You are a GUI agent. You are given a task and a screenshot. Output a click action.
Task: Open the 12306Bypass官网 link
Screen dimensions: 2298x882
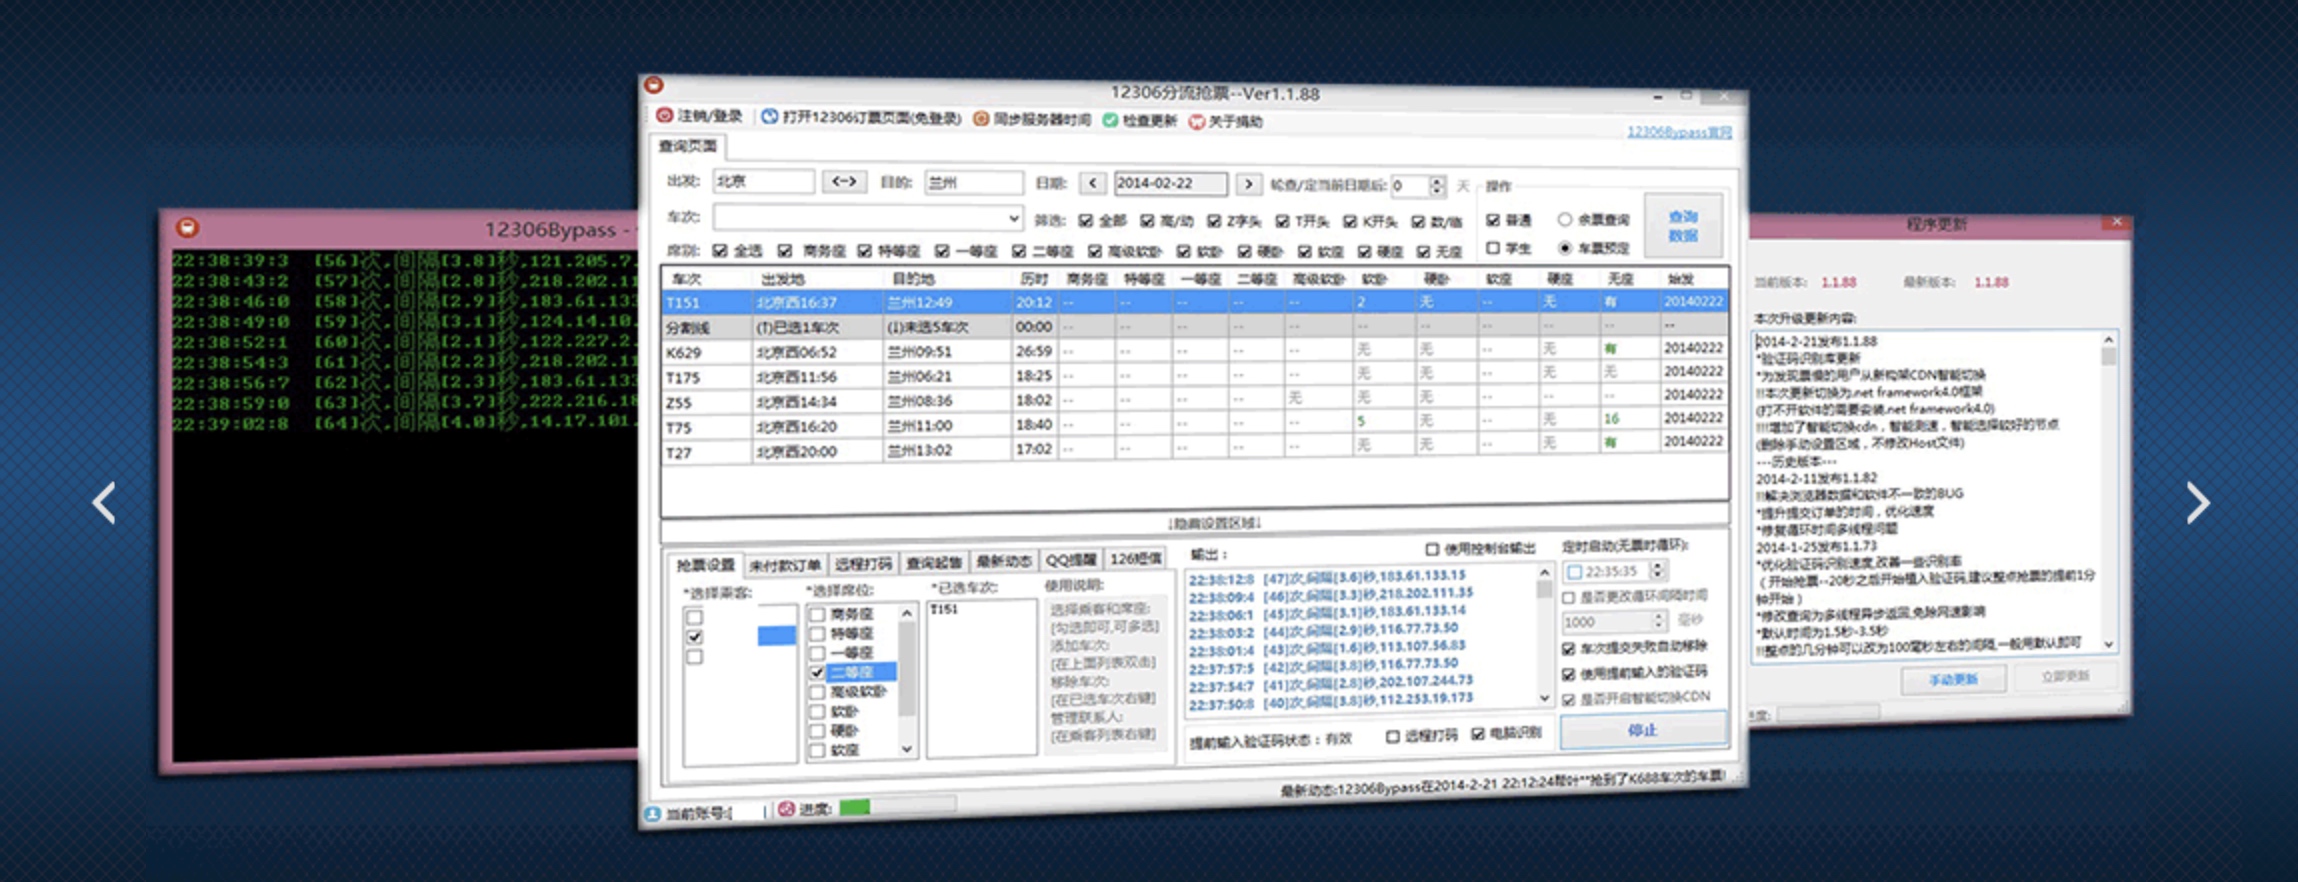(x=1679, y=132)
